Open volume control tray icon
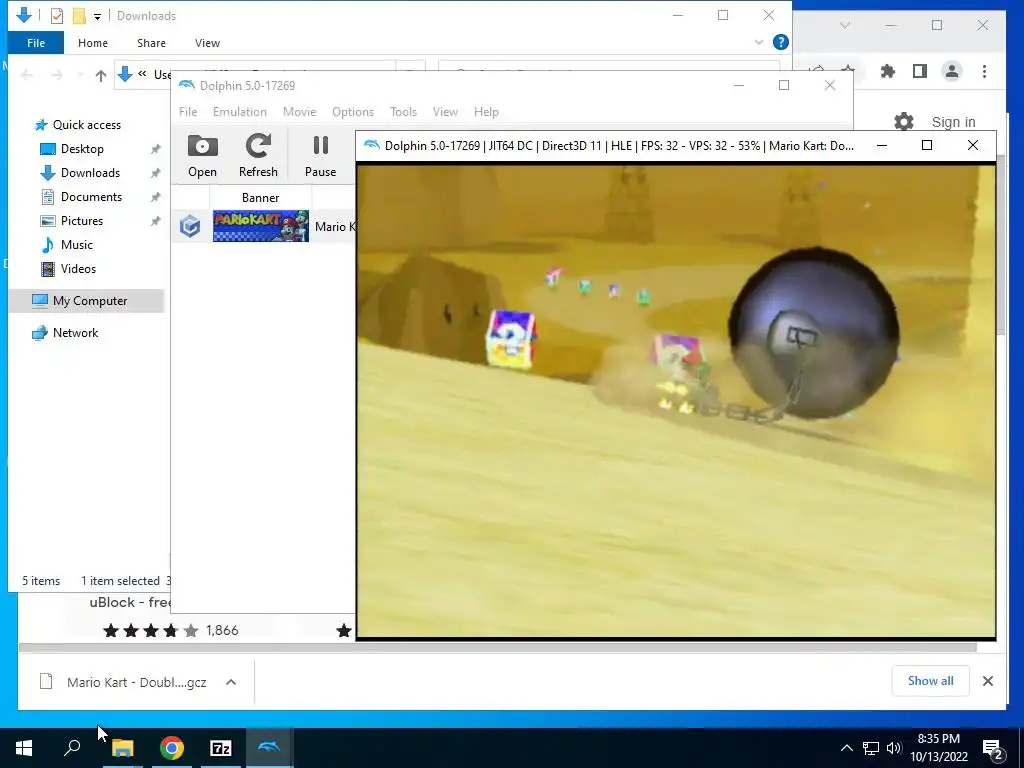The image size is (1024, 768). click(x=894, y=748)
